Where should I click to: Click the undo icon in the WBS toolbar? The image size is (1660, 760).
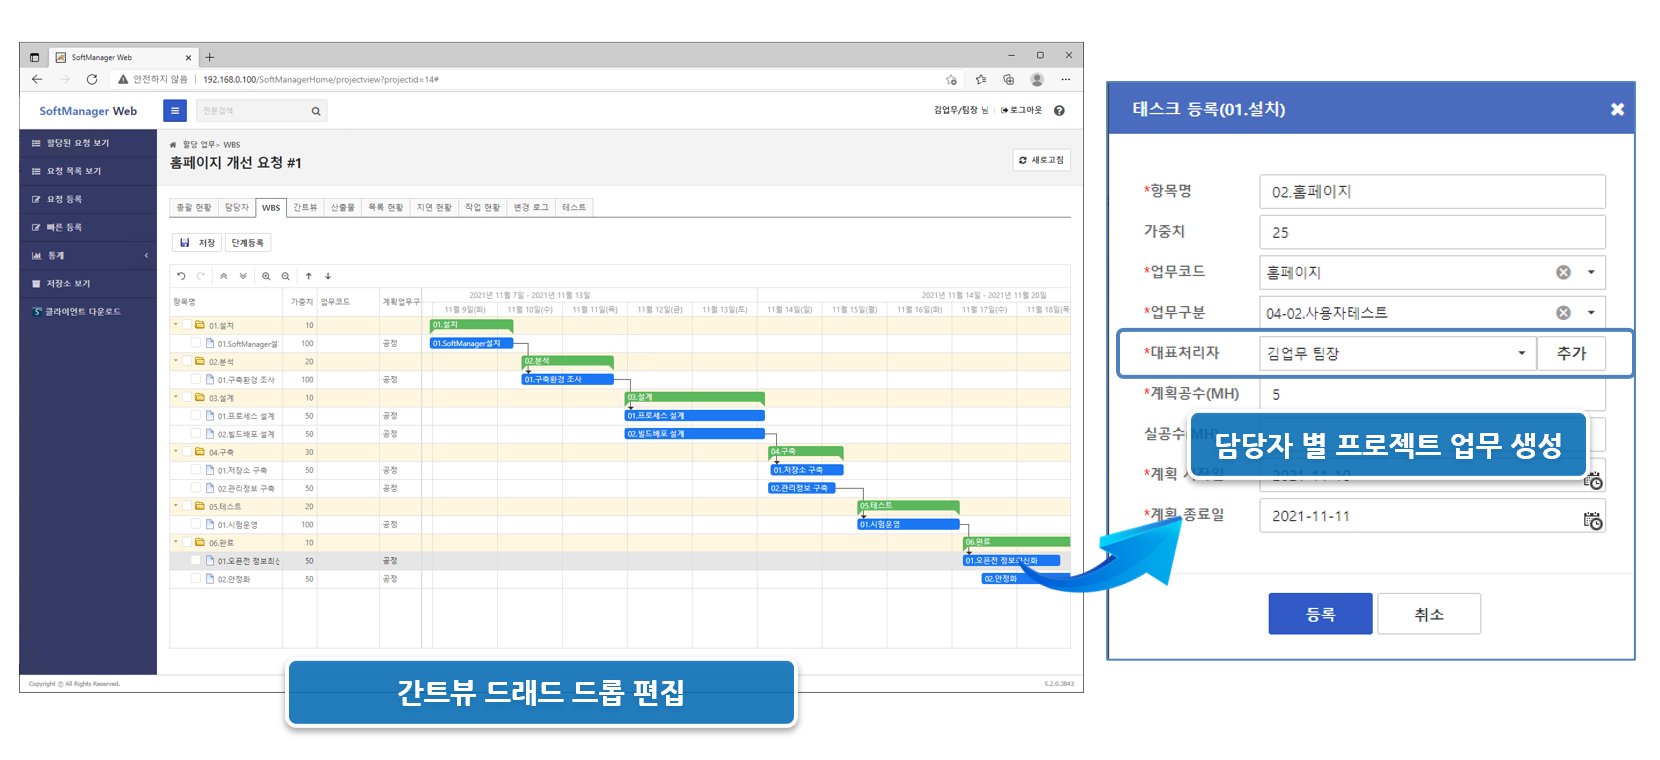coord(181,276)
